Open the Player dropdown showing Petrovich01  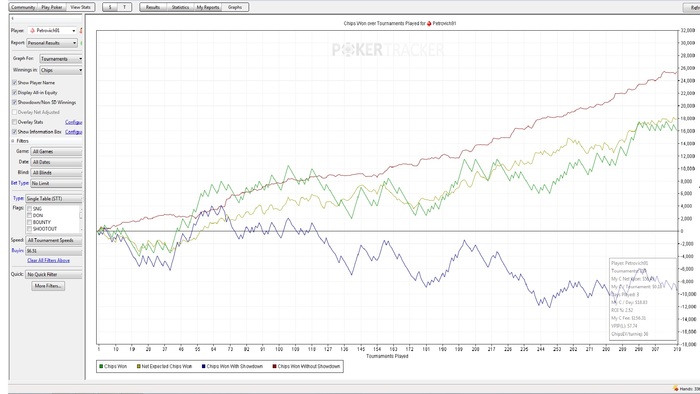52,30
